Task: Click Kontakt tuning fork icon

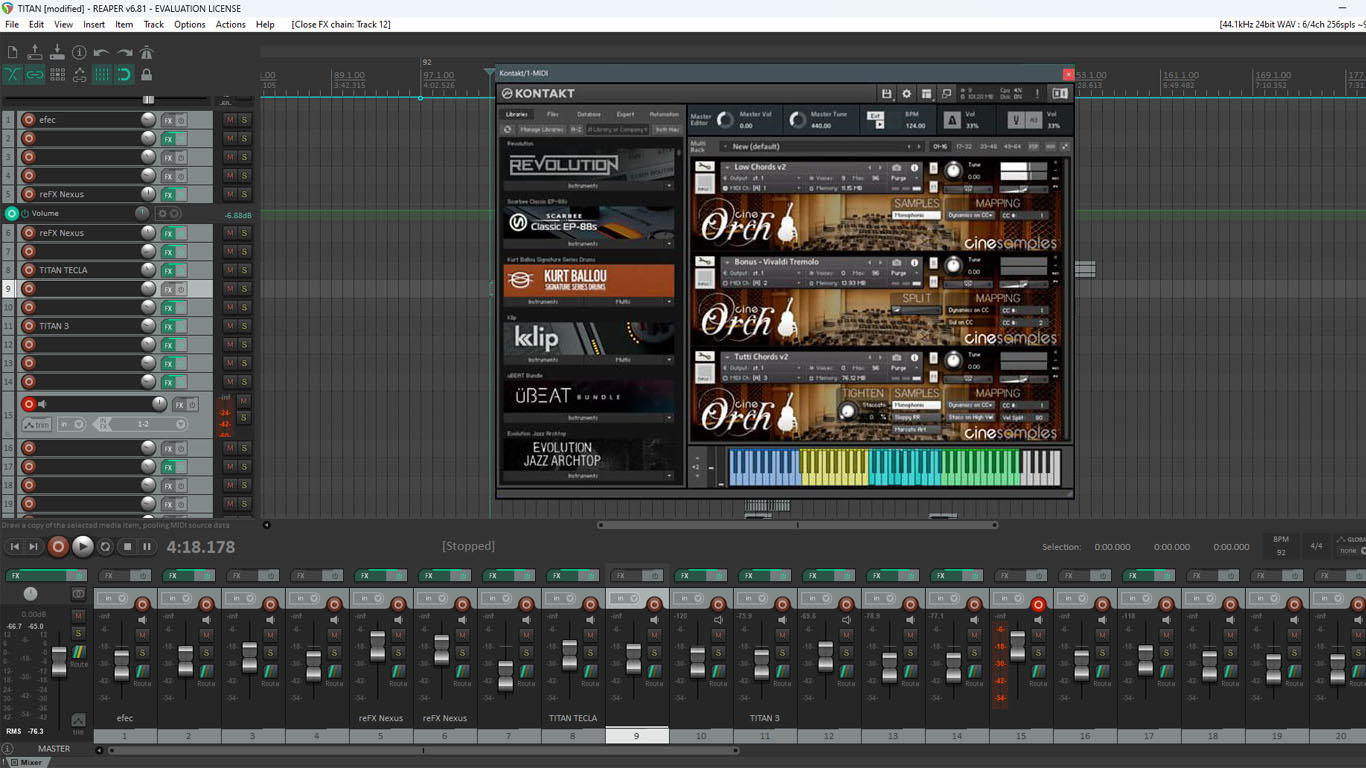Action: 1016,120
